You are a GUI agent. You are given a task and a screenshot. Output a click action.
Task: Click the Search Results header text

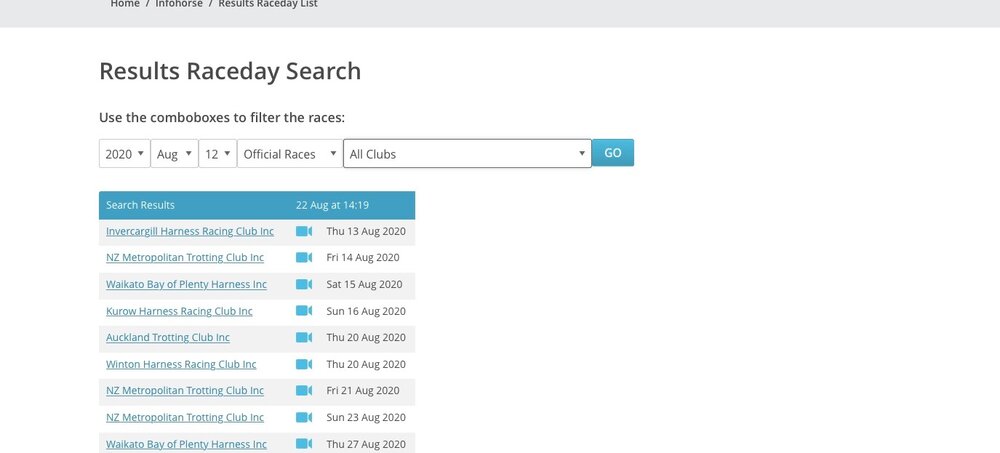pyautogui.click(x=140, y=205)
